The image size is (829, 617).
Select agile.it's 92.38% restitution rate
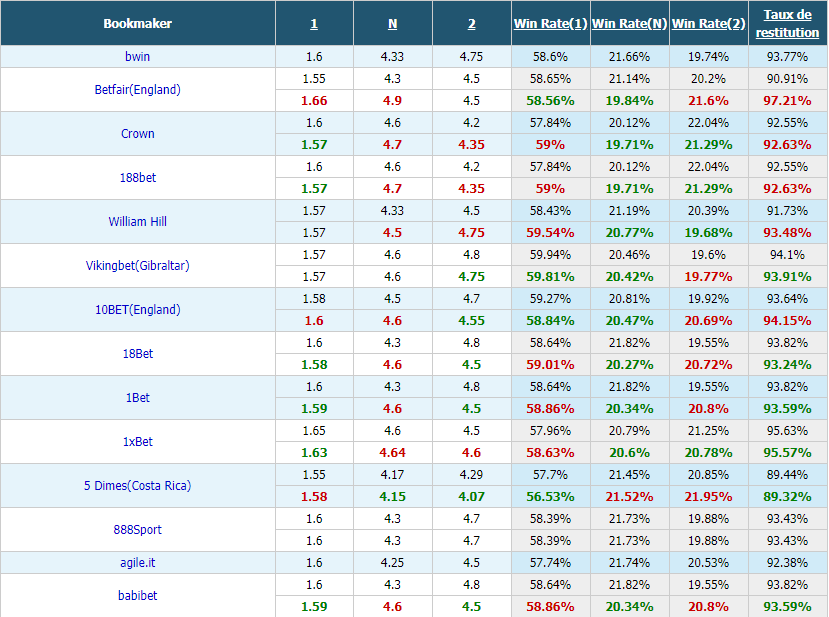[x=787, y=563]
